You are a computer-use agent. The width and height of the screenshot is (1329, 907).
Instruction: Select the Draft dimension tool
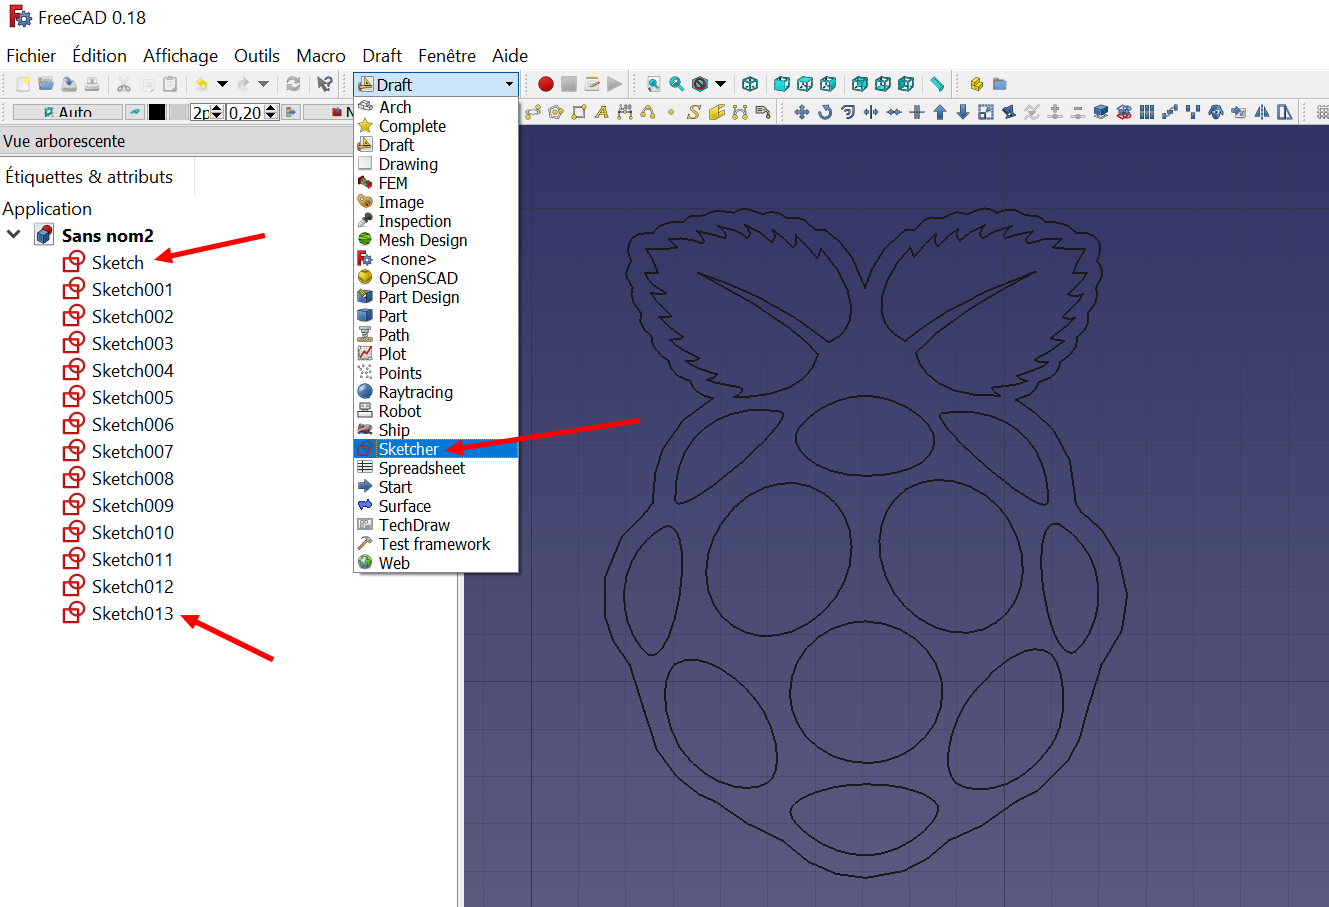click(x=625, y=112)
